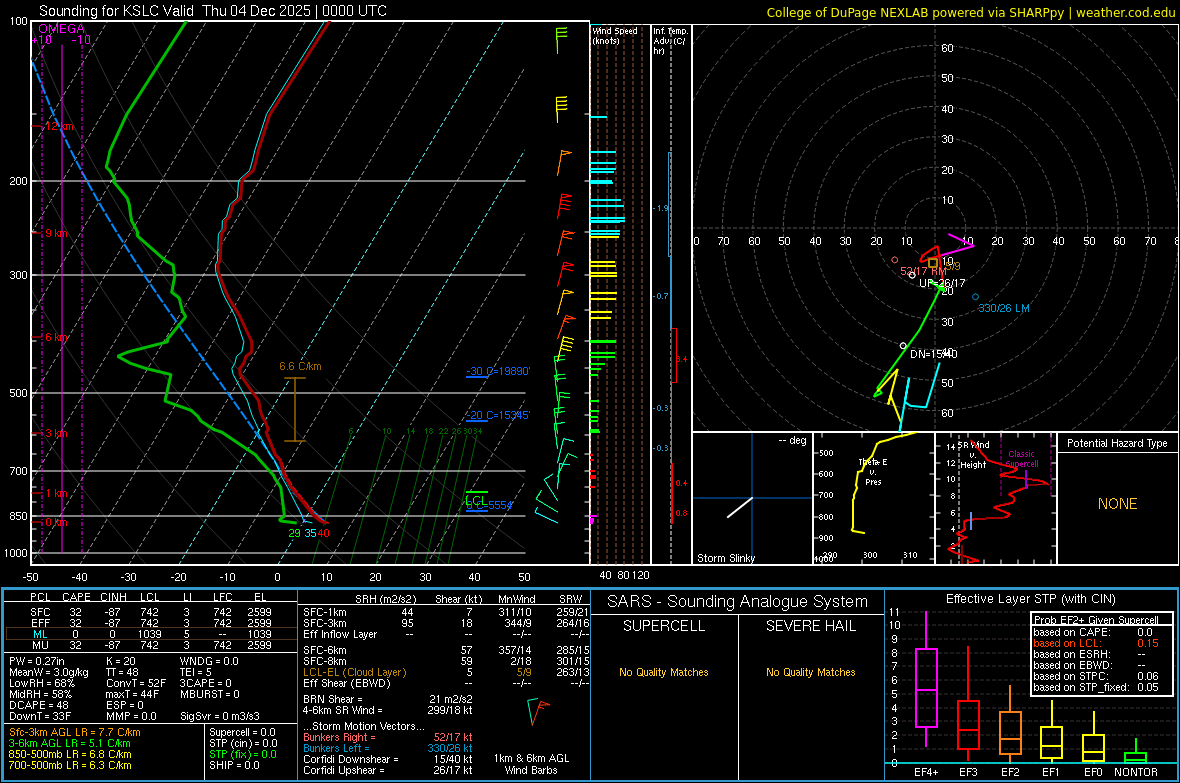1180x783 pixels.
Task: Click the College of DuPage NEXLAB credit
Action: tap(970, 12)
